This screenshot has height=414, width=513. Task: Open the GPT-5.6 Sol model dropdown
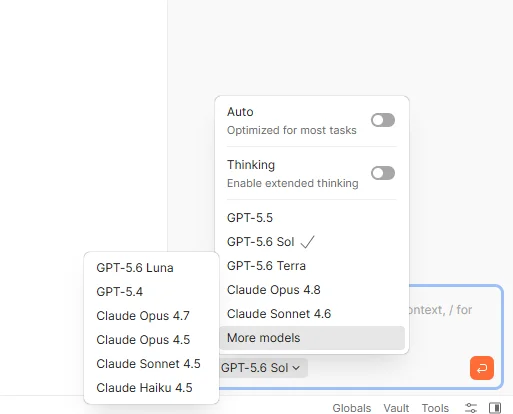(x=260, y=368)
